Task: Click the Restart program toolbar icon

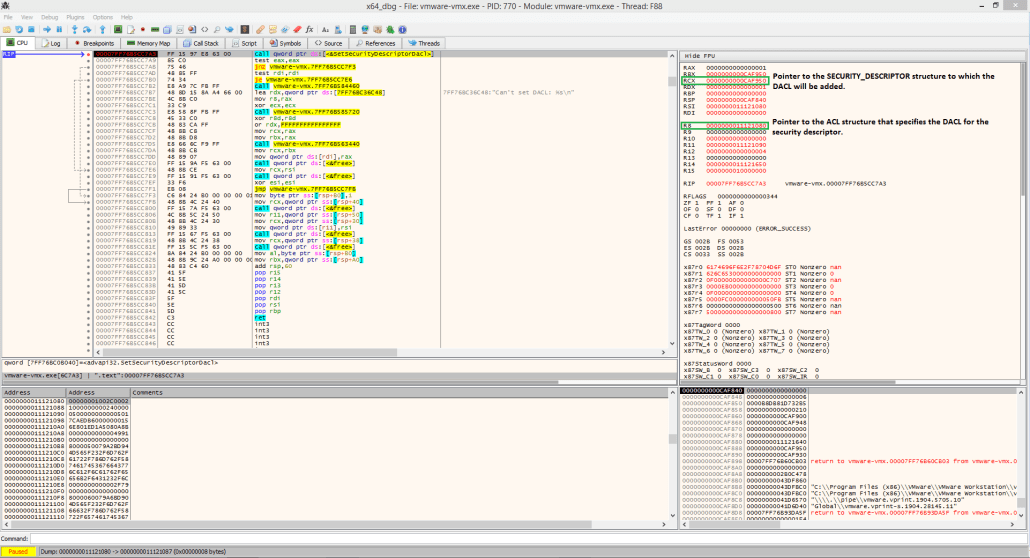Action: click(19, 29)
